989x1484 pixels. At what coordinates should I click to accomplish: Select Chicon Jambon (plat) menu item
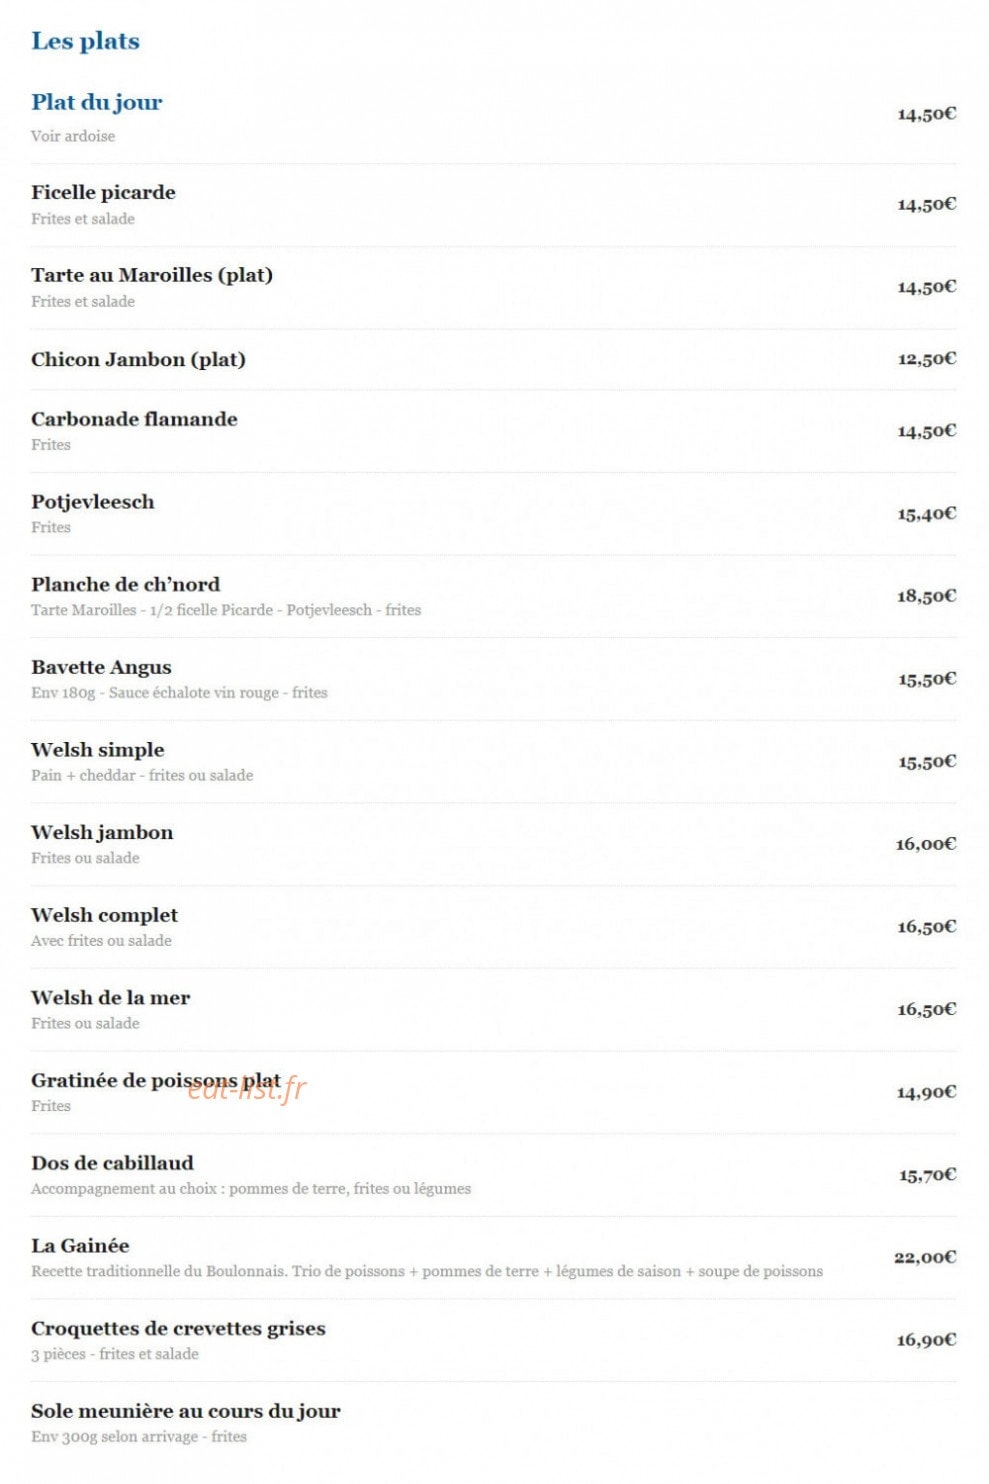pyautogui.click(x=138, y=360)
